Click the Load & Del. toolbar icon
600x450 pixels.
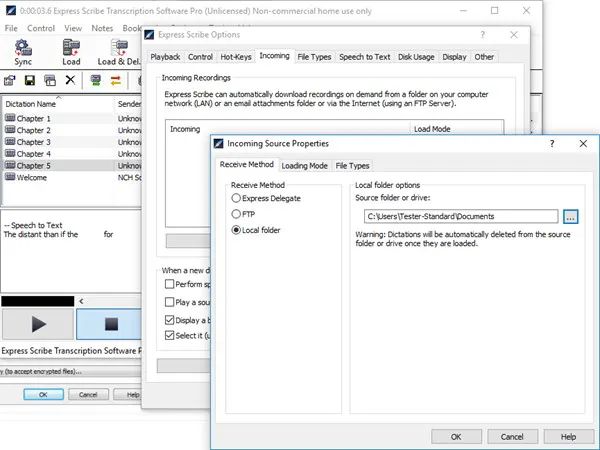119,52
